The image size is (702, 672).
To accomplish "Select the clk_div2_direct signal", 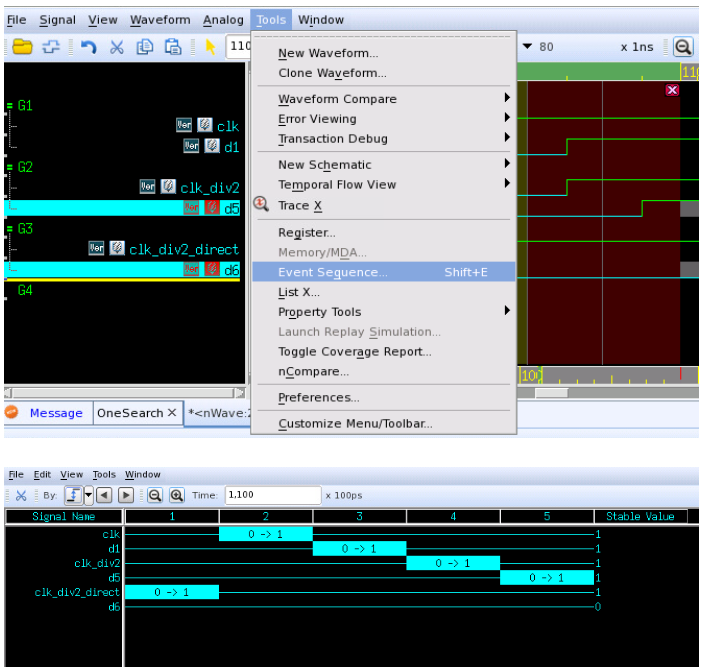I will coord(184,249).
